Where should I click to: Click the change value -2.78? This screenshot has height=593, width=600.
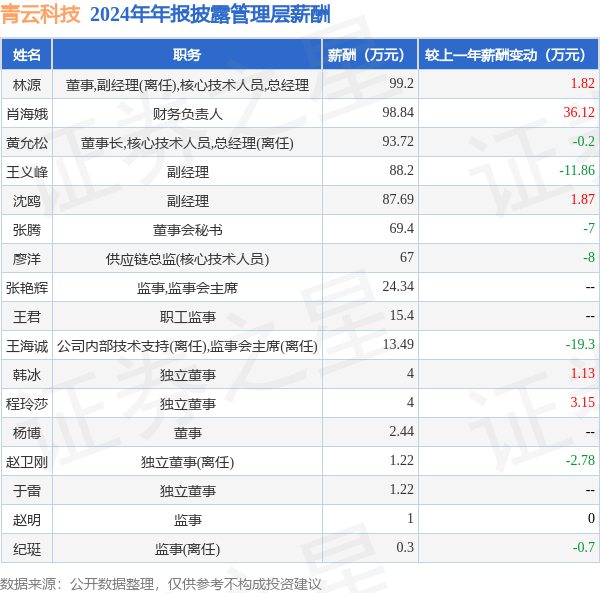[580, 460]
